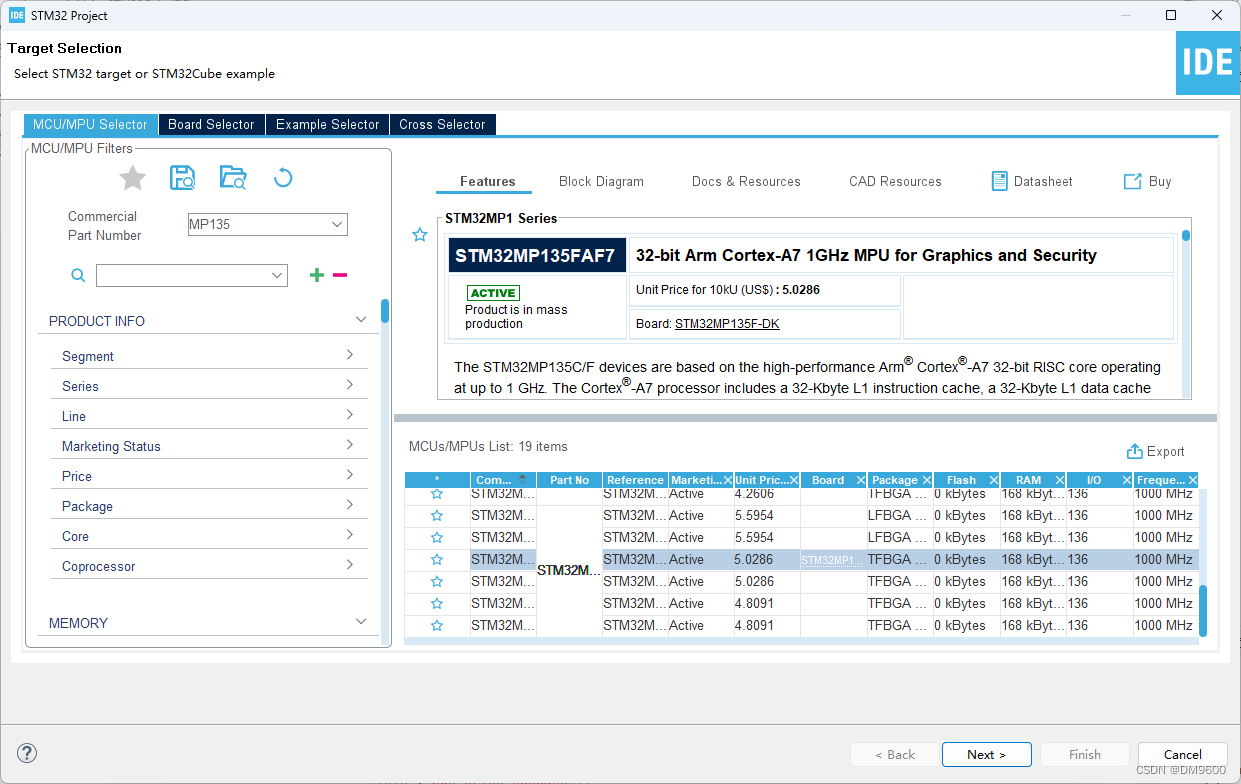Remove the Board column with its X

pyautogui.click(x=860, y=480)
